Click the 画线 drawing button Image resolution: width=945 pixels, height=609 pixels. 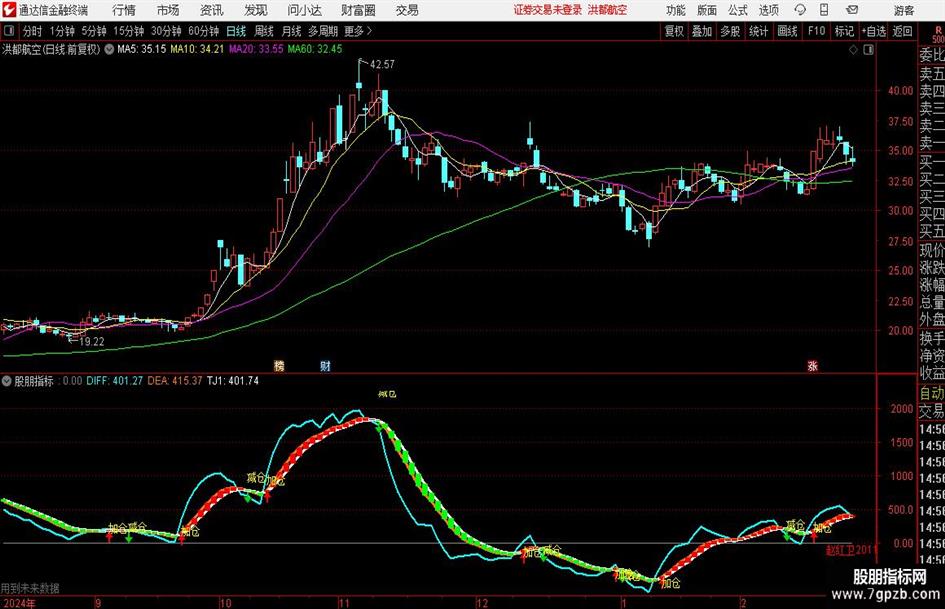click(788, 31)
